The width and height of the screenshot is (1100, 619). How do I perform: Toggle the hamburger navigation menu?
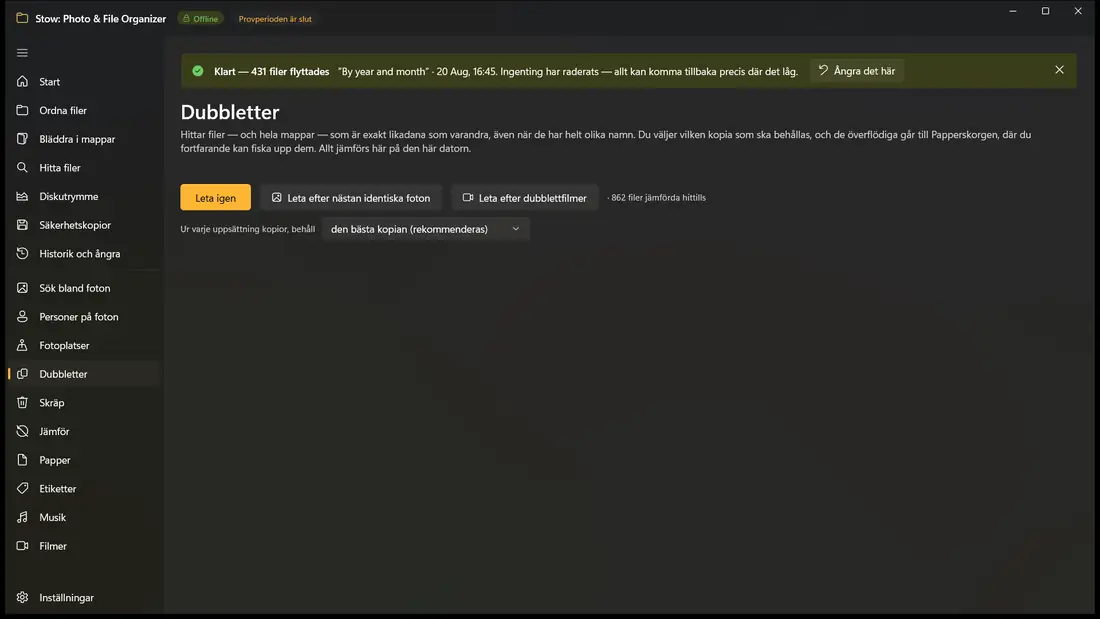point(22,53)
